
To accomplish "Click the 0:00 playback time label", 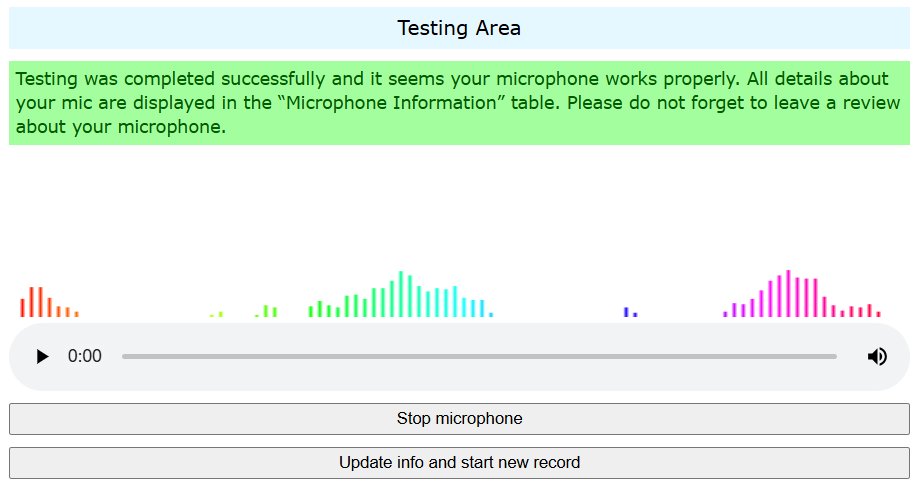I will (85, 356).
